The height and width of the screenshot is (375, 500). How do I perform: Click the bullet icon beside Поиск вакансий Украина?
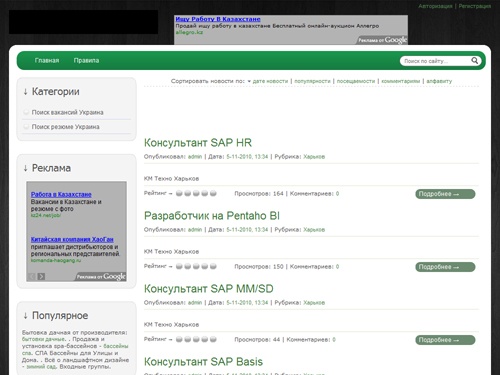(26, 112)
